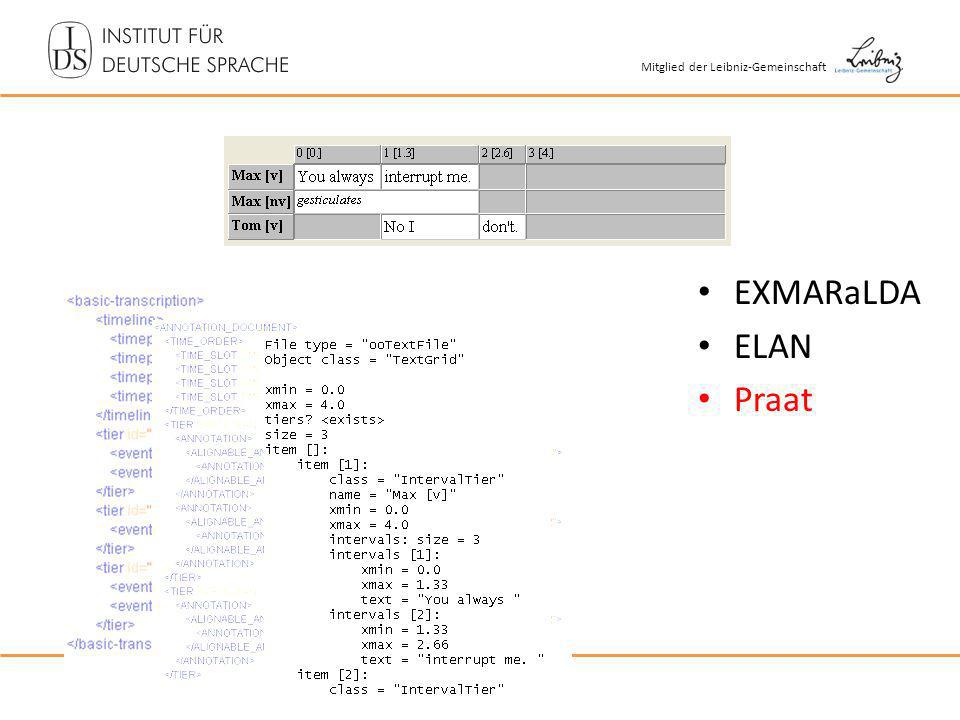Click the 'intervals: size = 3' line
The width and height of the screenshot is (960, 720).
(405, 539)
